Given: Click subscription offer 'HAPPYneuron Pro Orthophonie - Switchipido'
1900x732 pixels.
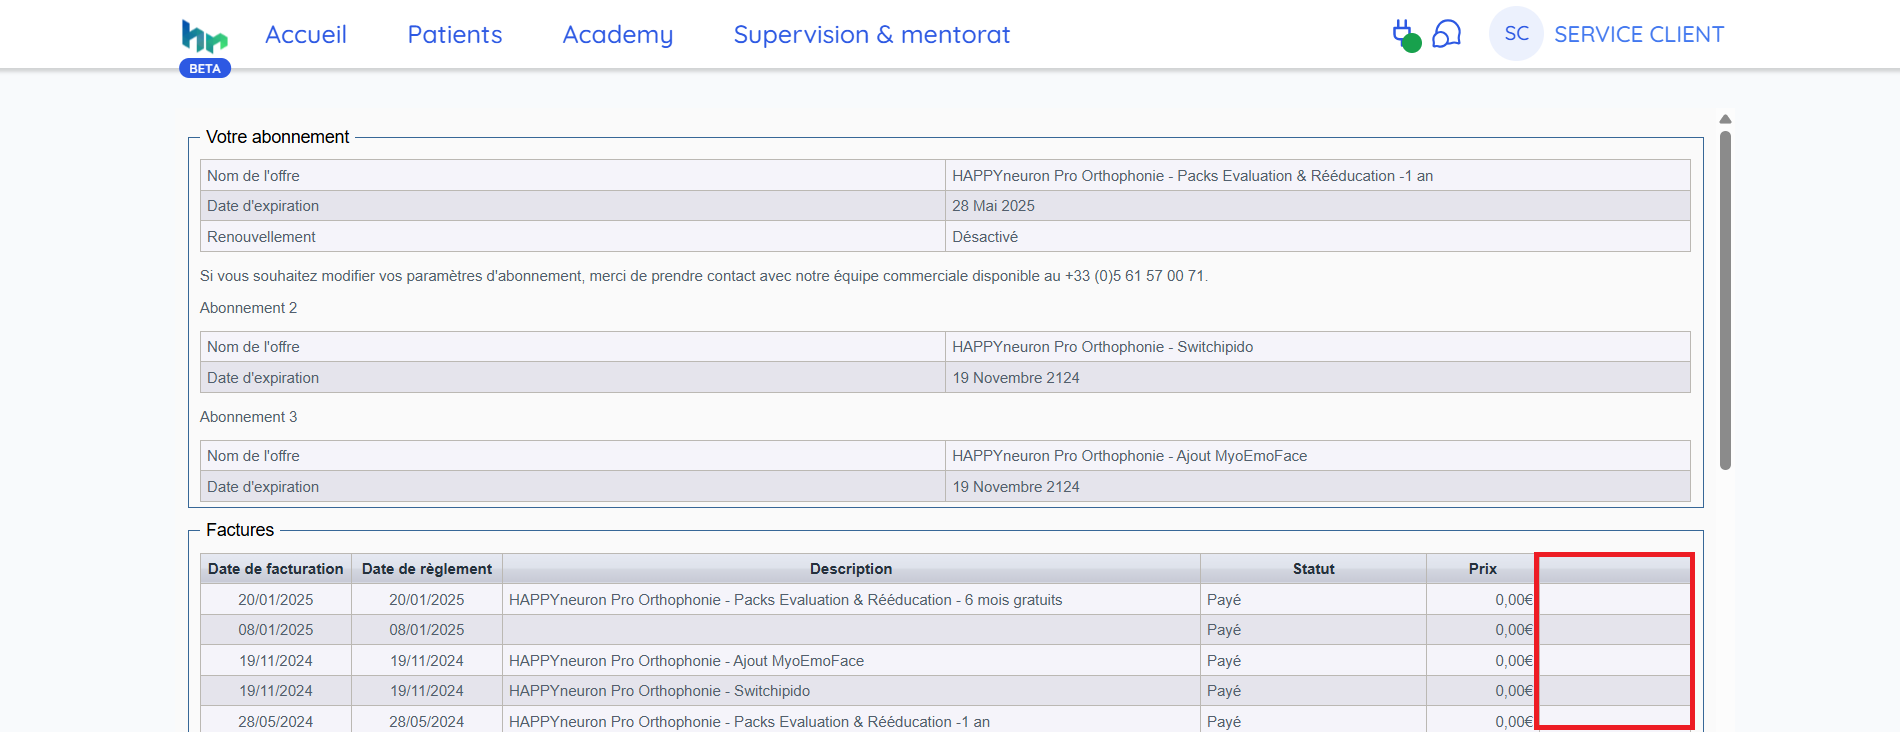Looking at the screenshot, I should tap(1102, 347).
